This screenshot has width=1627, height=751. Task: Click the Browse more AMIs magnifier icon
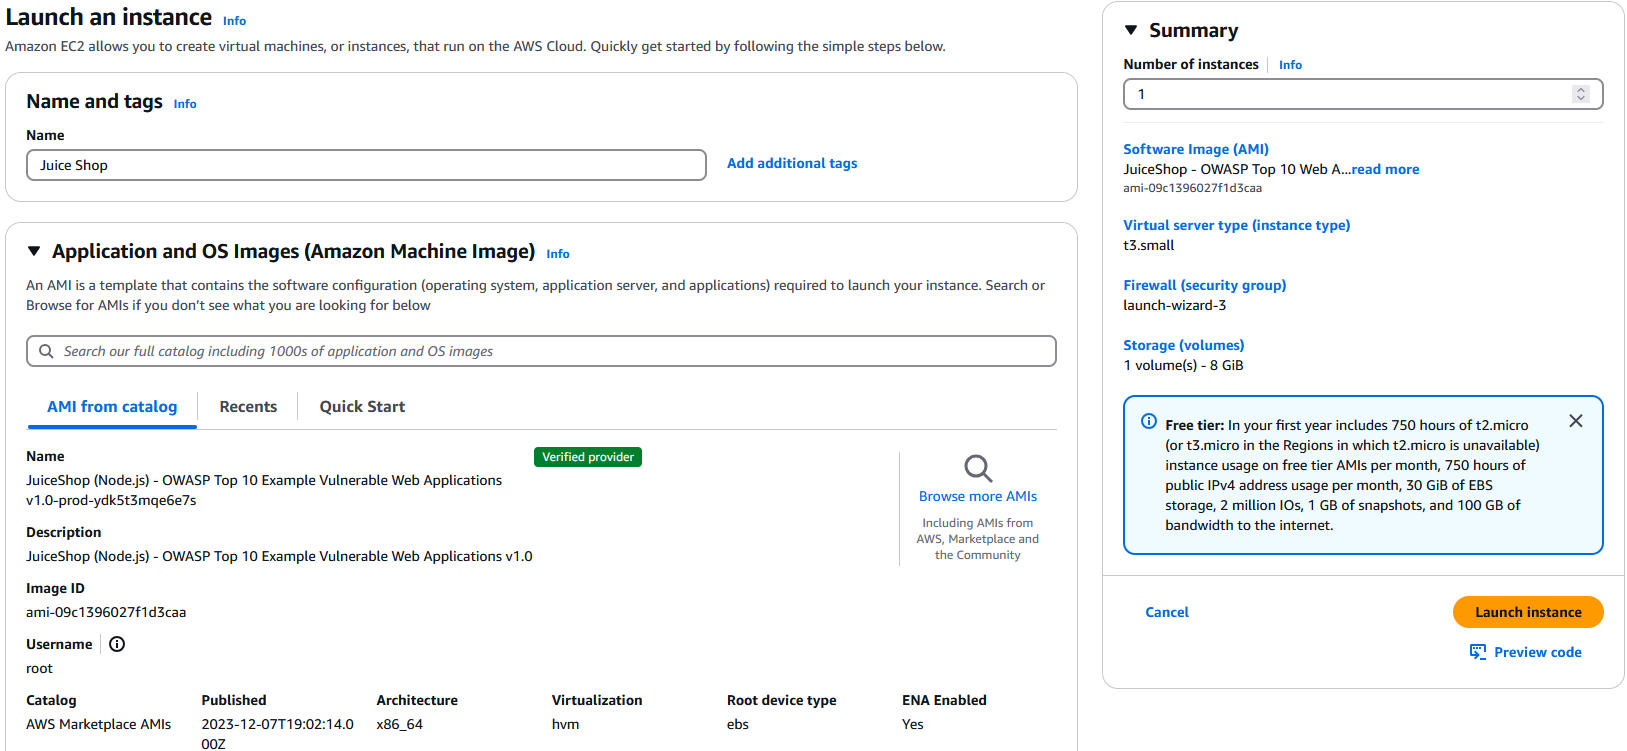click(978, 468)
